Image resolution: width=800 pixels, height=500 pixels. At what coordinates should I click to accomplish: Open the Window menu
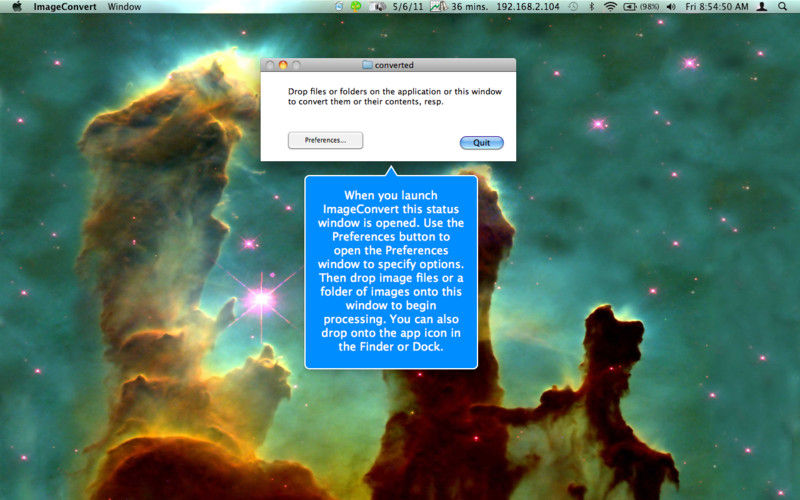coord(124,7)
